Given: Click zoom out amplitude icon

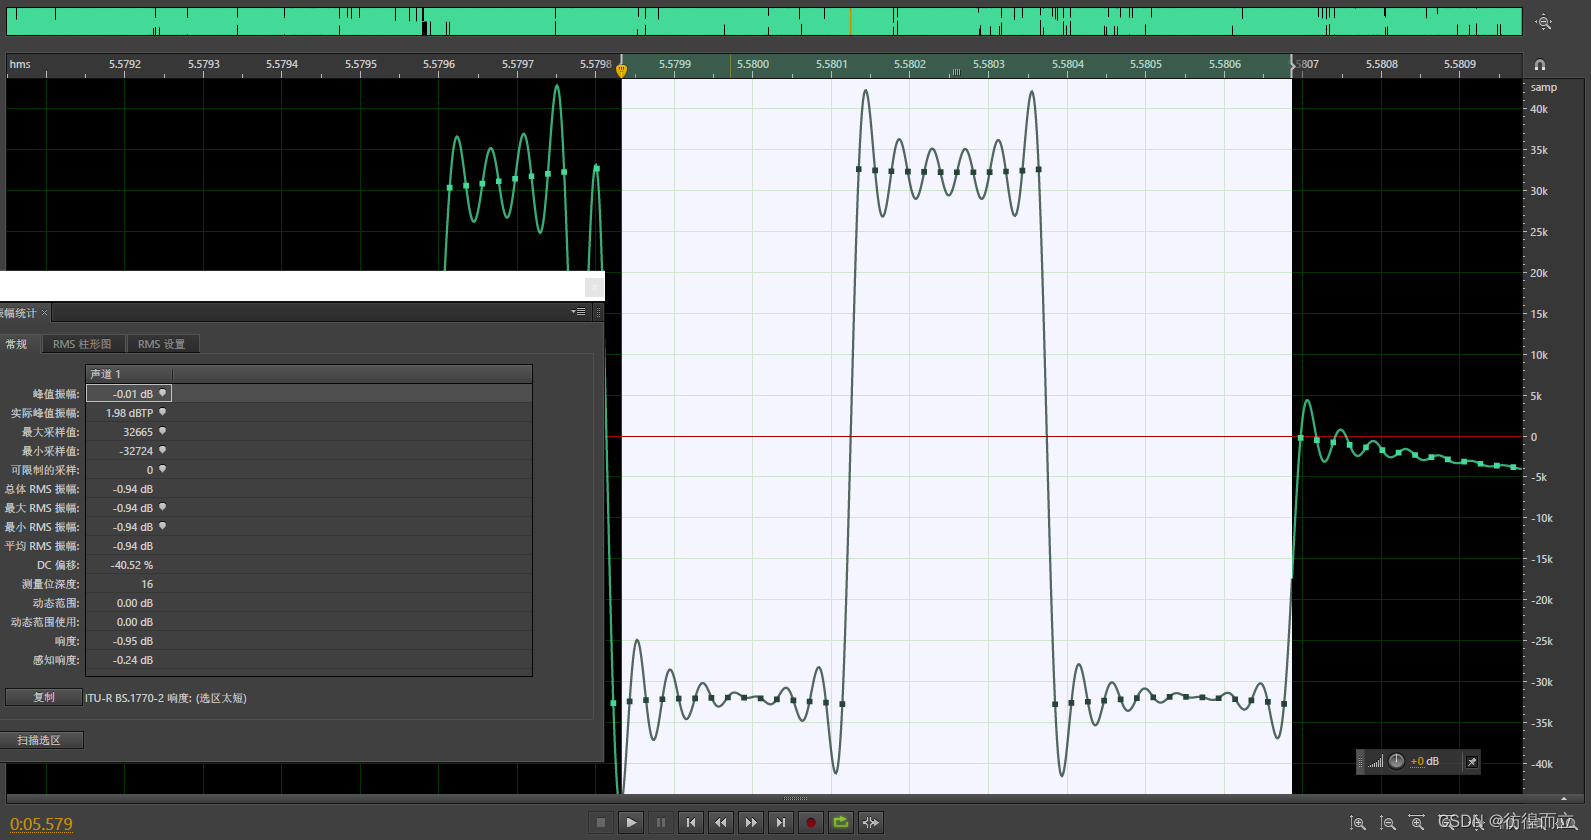Looking at the screenshot, I should (1388, 823).
